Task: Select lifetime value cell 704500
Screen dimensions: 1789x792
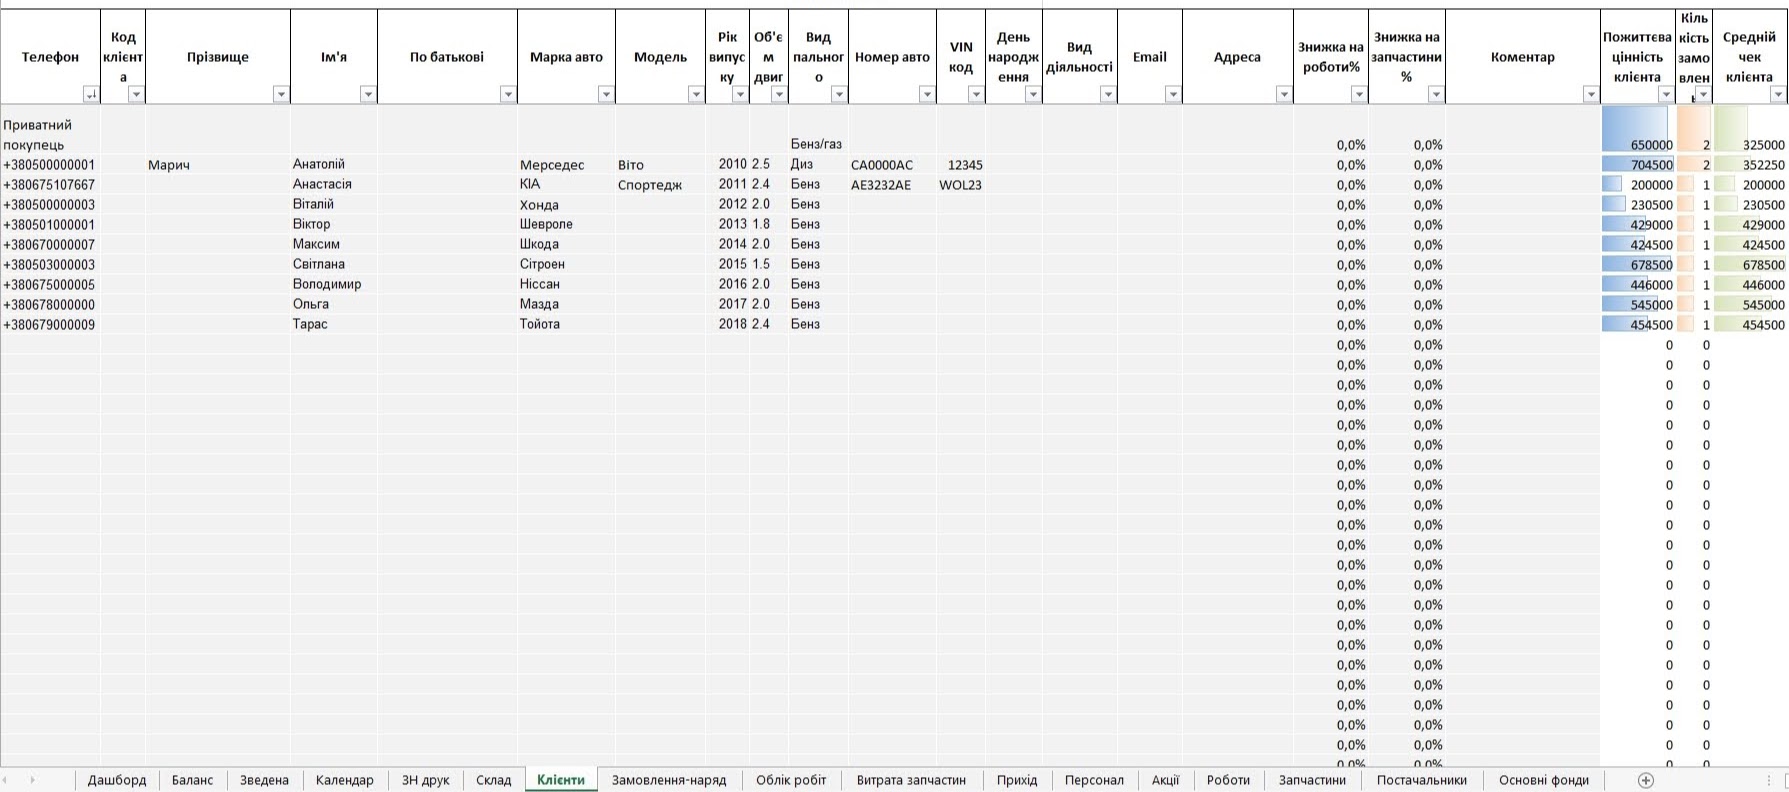Action: coord(1638,165)
